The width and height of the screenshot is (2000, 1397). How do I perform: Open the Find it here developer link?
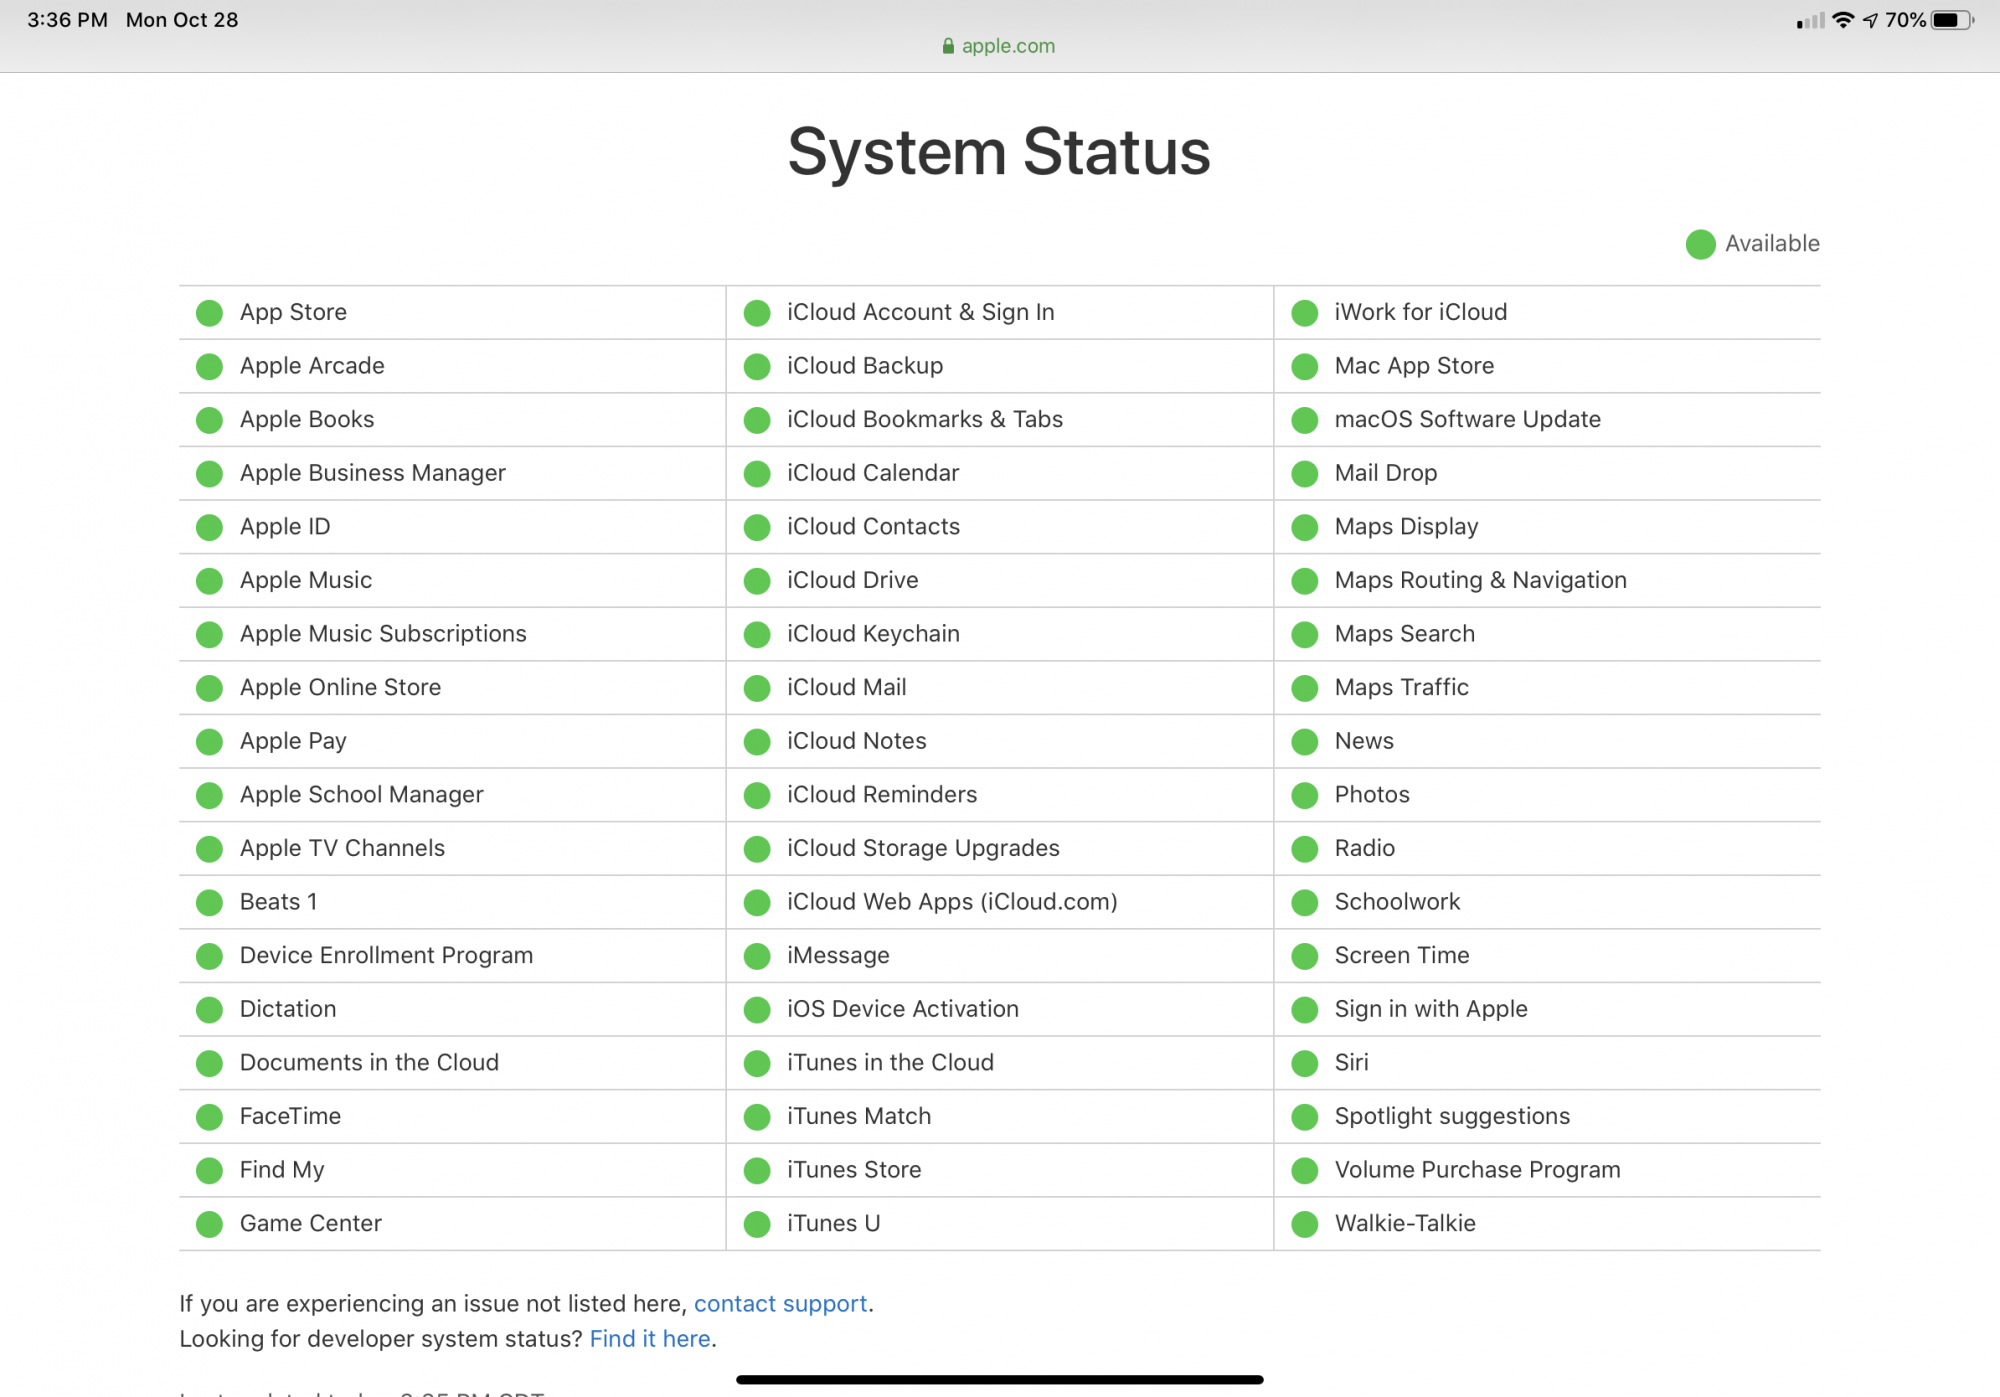[x=650, y=1339]
